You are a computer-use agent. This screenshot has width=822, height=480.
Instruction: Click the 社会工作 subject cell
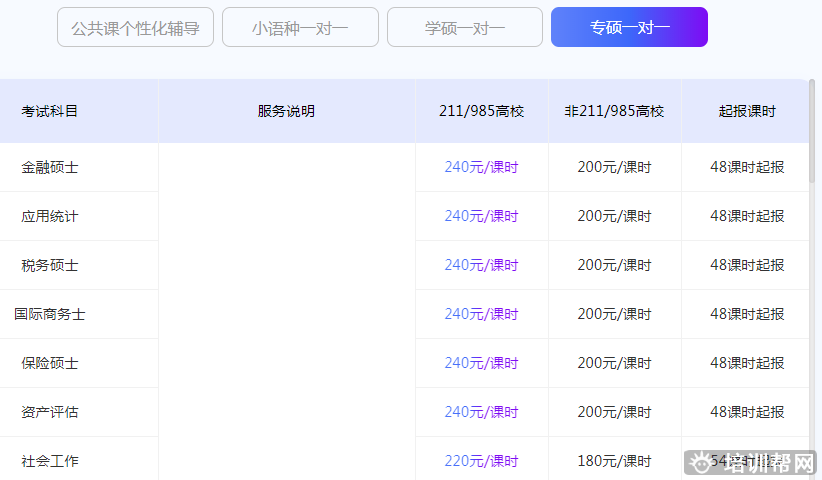point(50,461)
